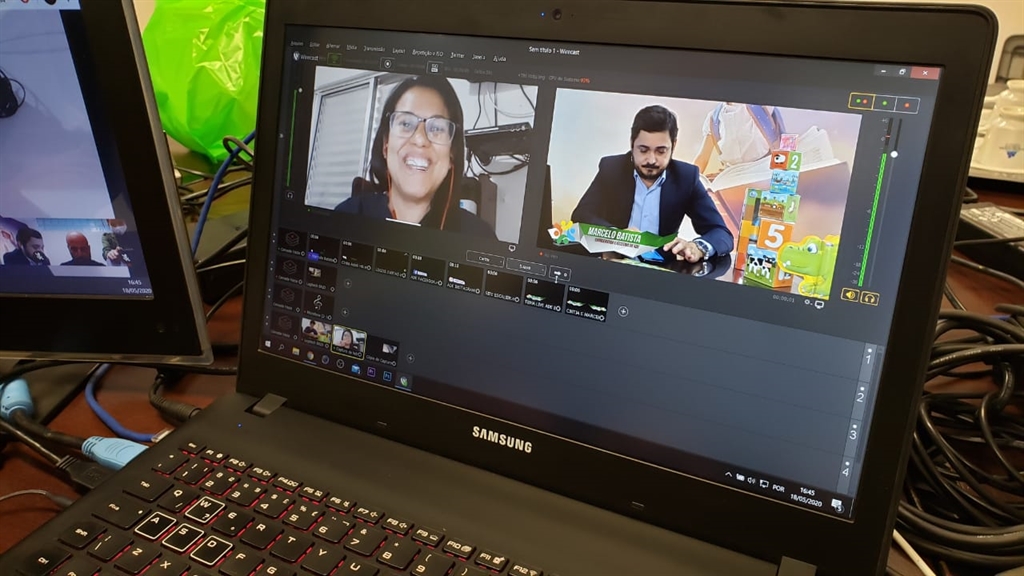Open the notification center icon

(837, 504)
